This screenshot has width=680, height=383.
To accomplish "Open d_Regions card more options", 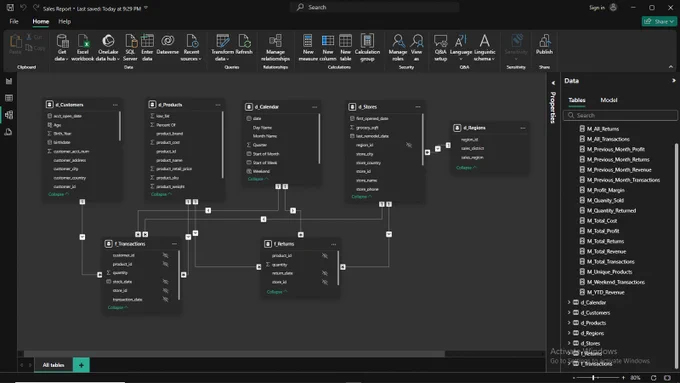I will 523,128.
